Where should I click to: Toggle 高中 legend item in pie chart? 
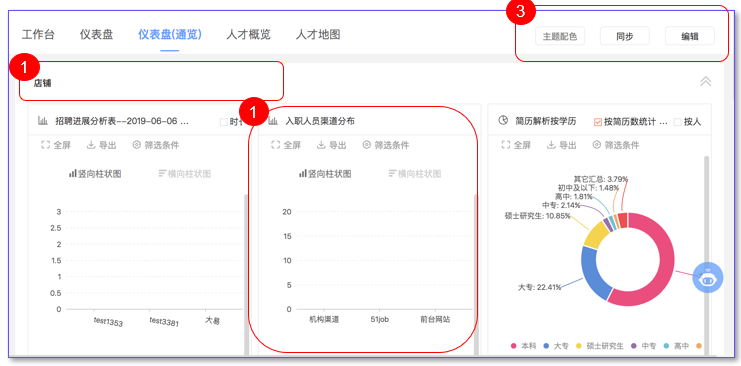(x=676, y=346)
